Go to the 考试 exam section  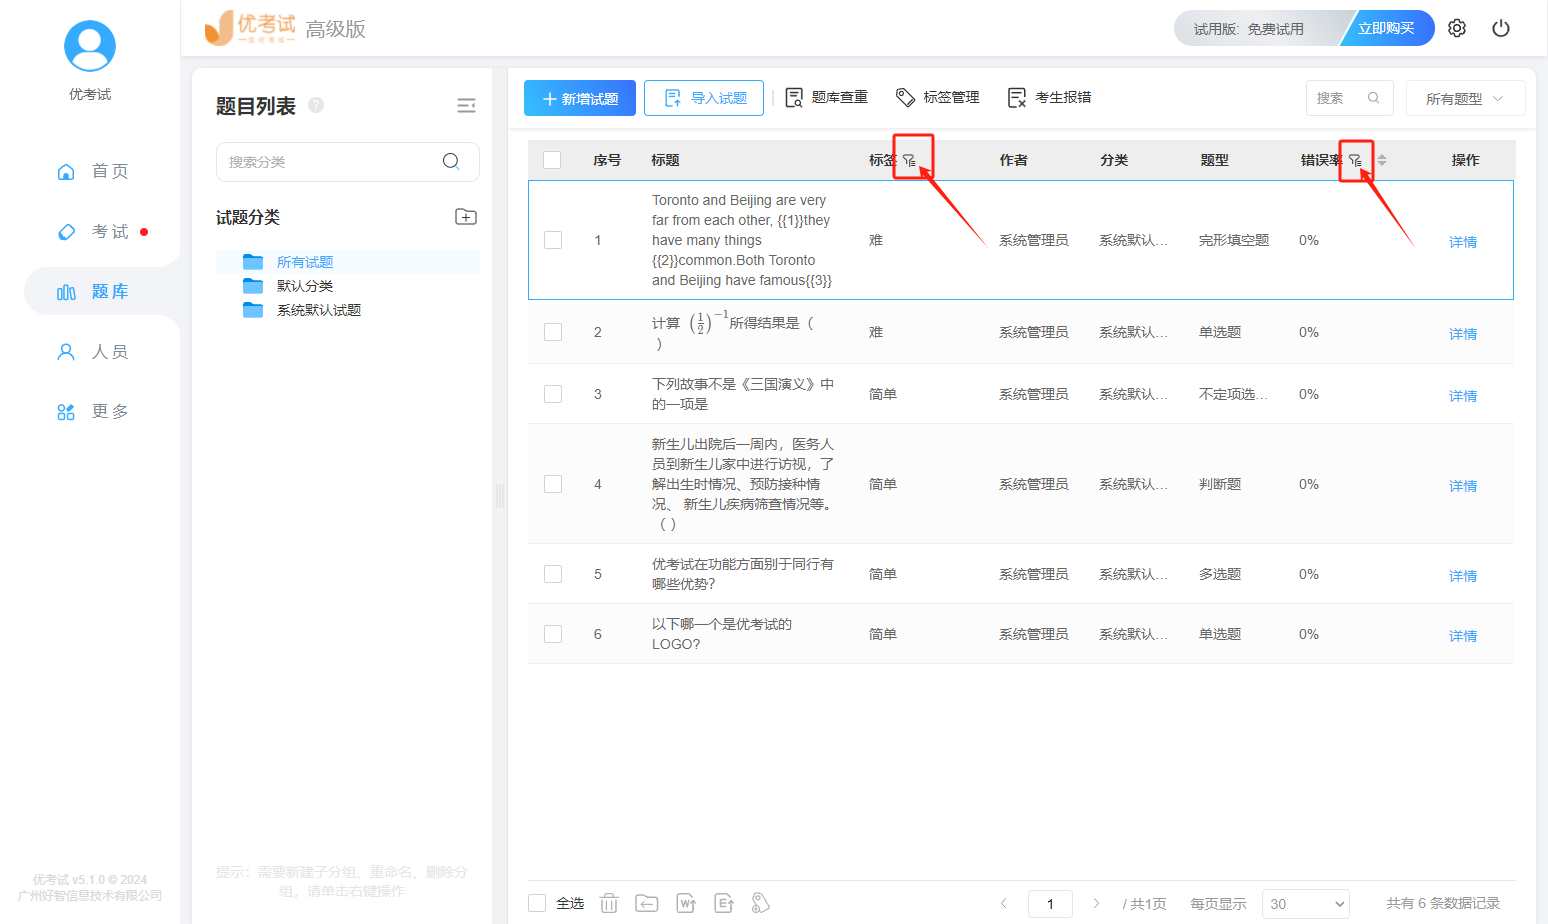click(x=92, y=231)
